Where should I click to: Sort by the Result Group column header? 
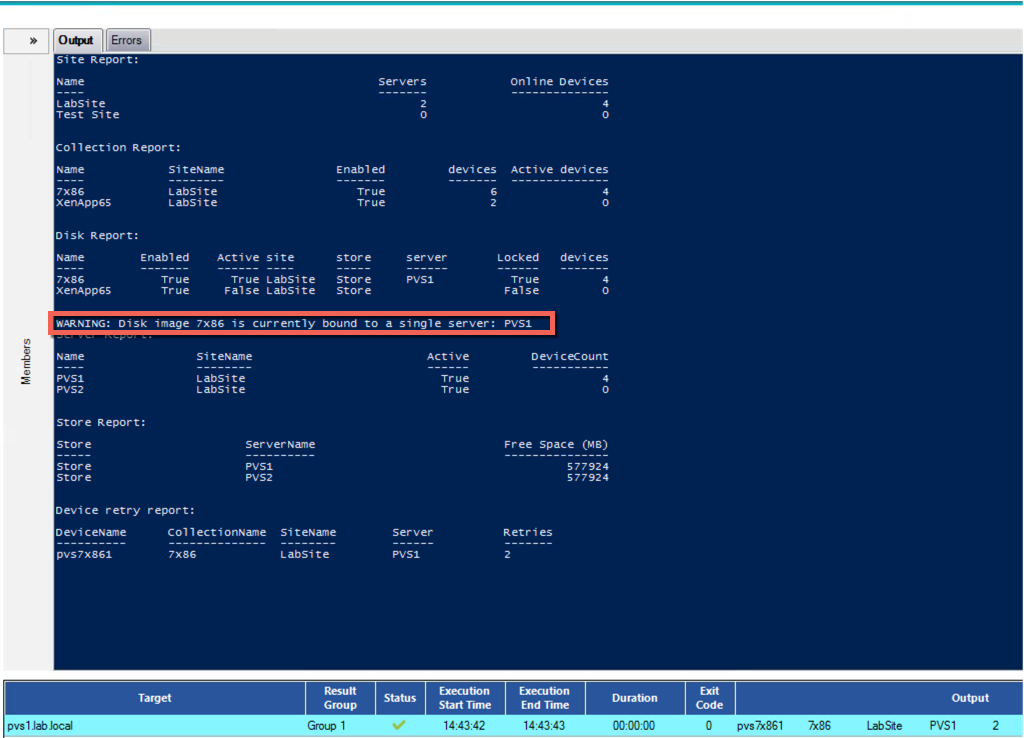pos(340,698)
